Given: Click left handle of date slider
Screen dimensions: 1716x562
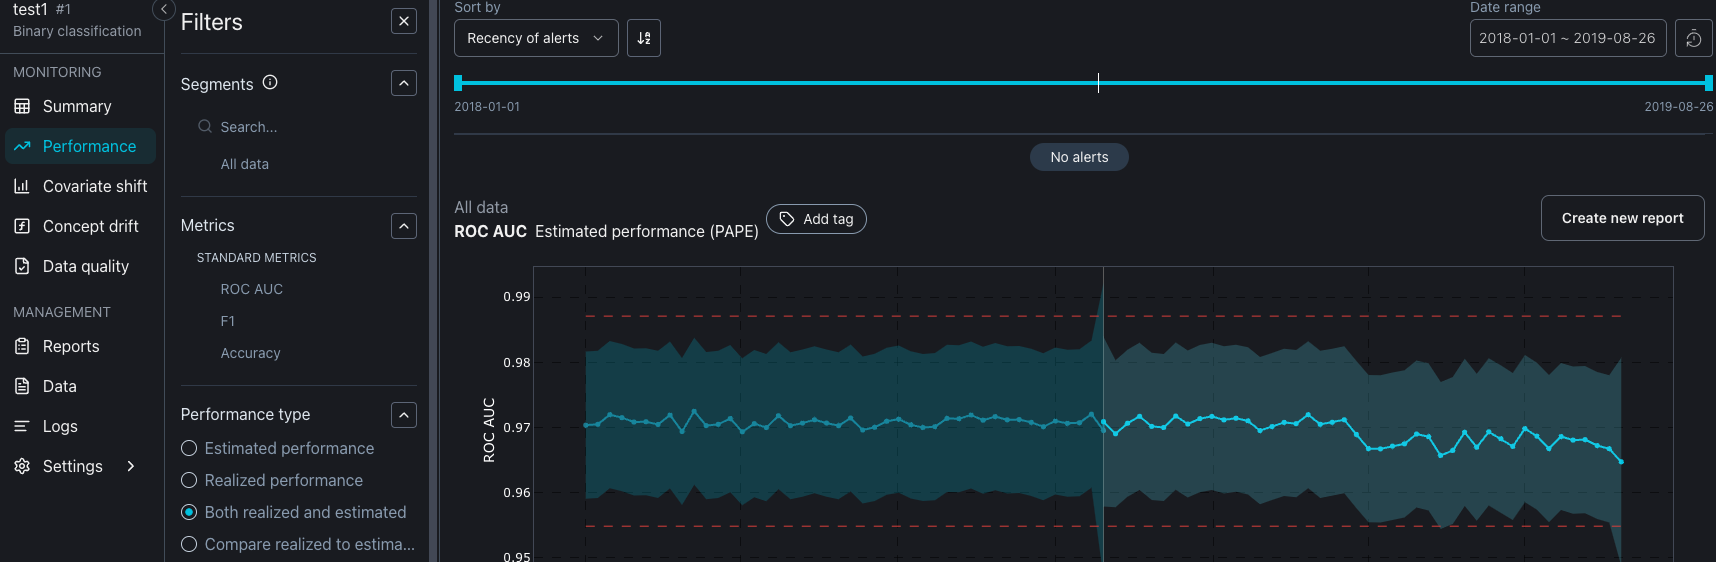Looking at the screenshot, I should click(458, 83).
